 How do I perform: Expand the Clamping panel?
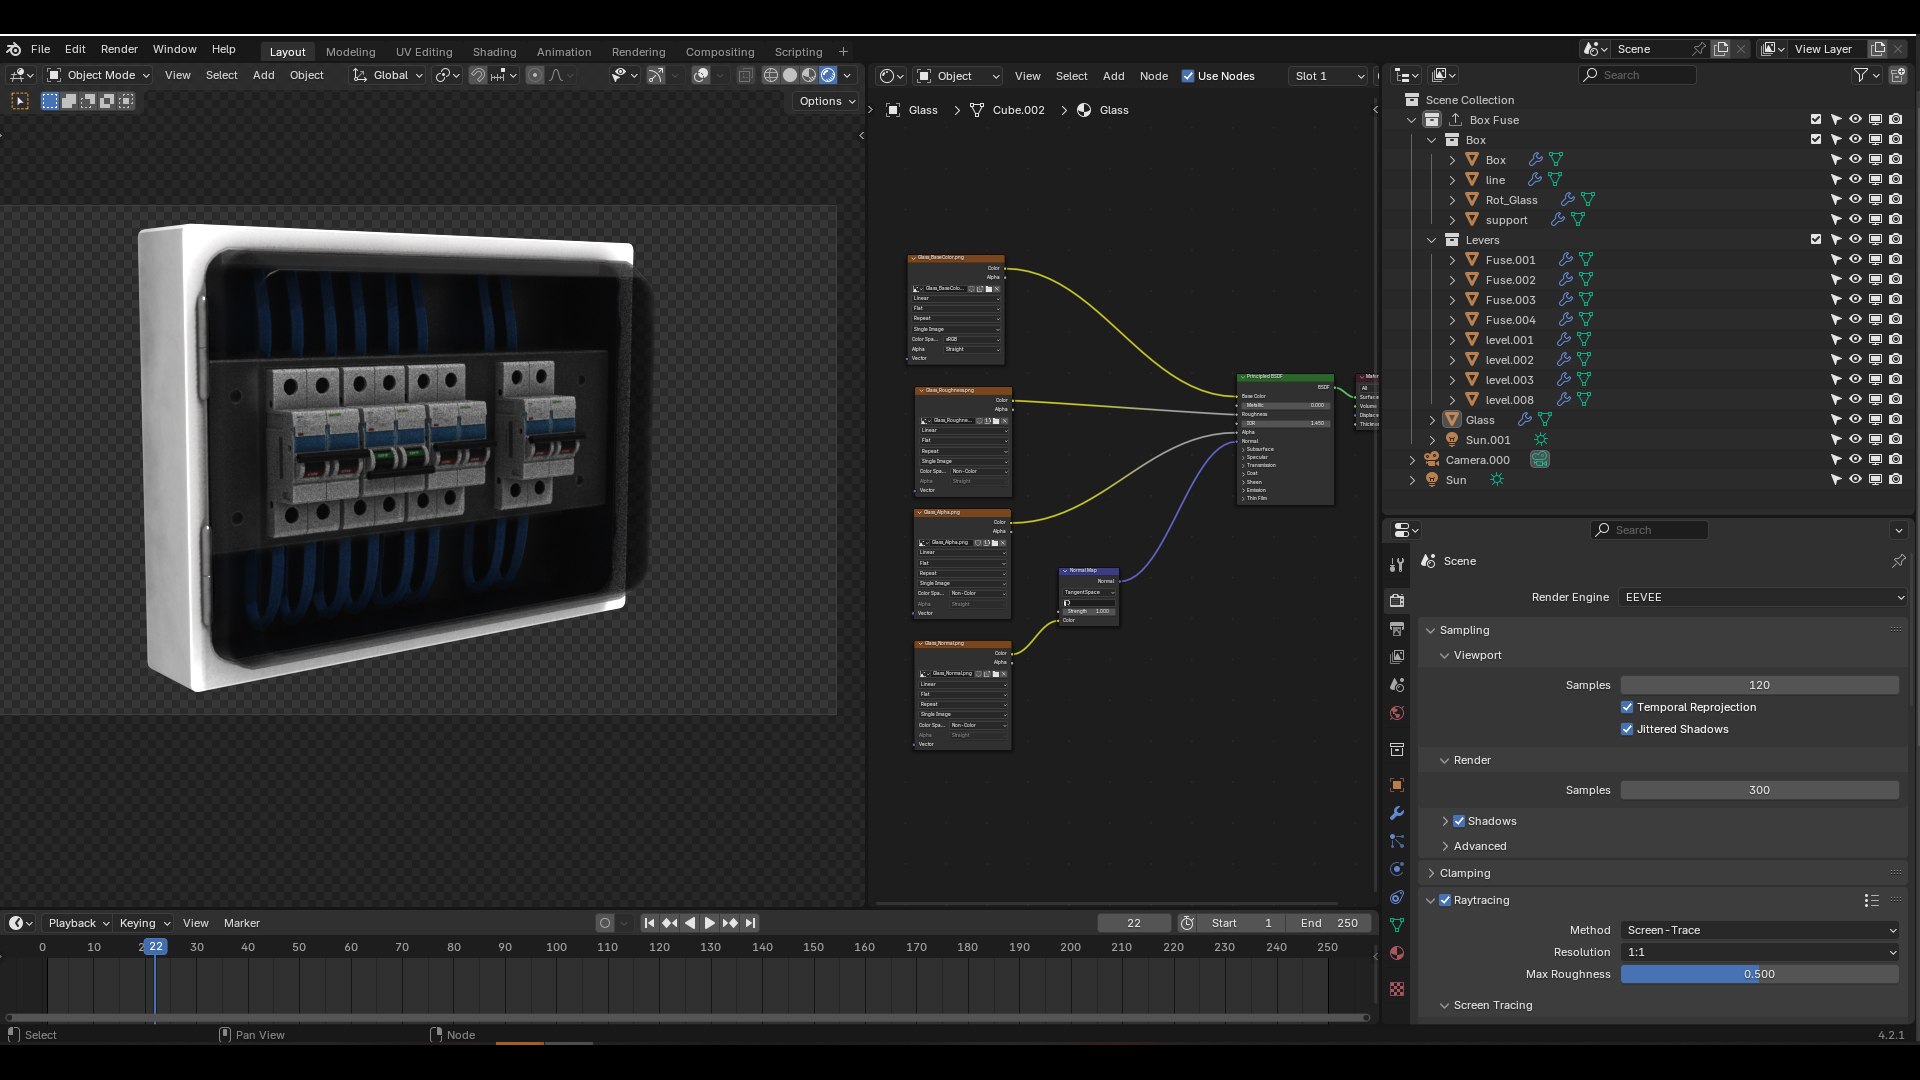tap(1465, 873)
